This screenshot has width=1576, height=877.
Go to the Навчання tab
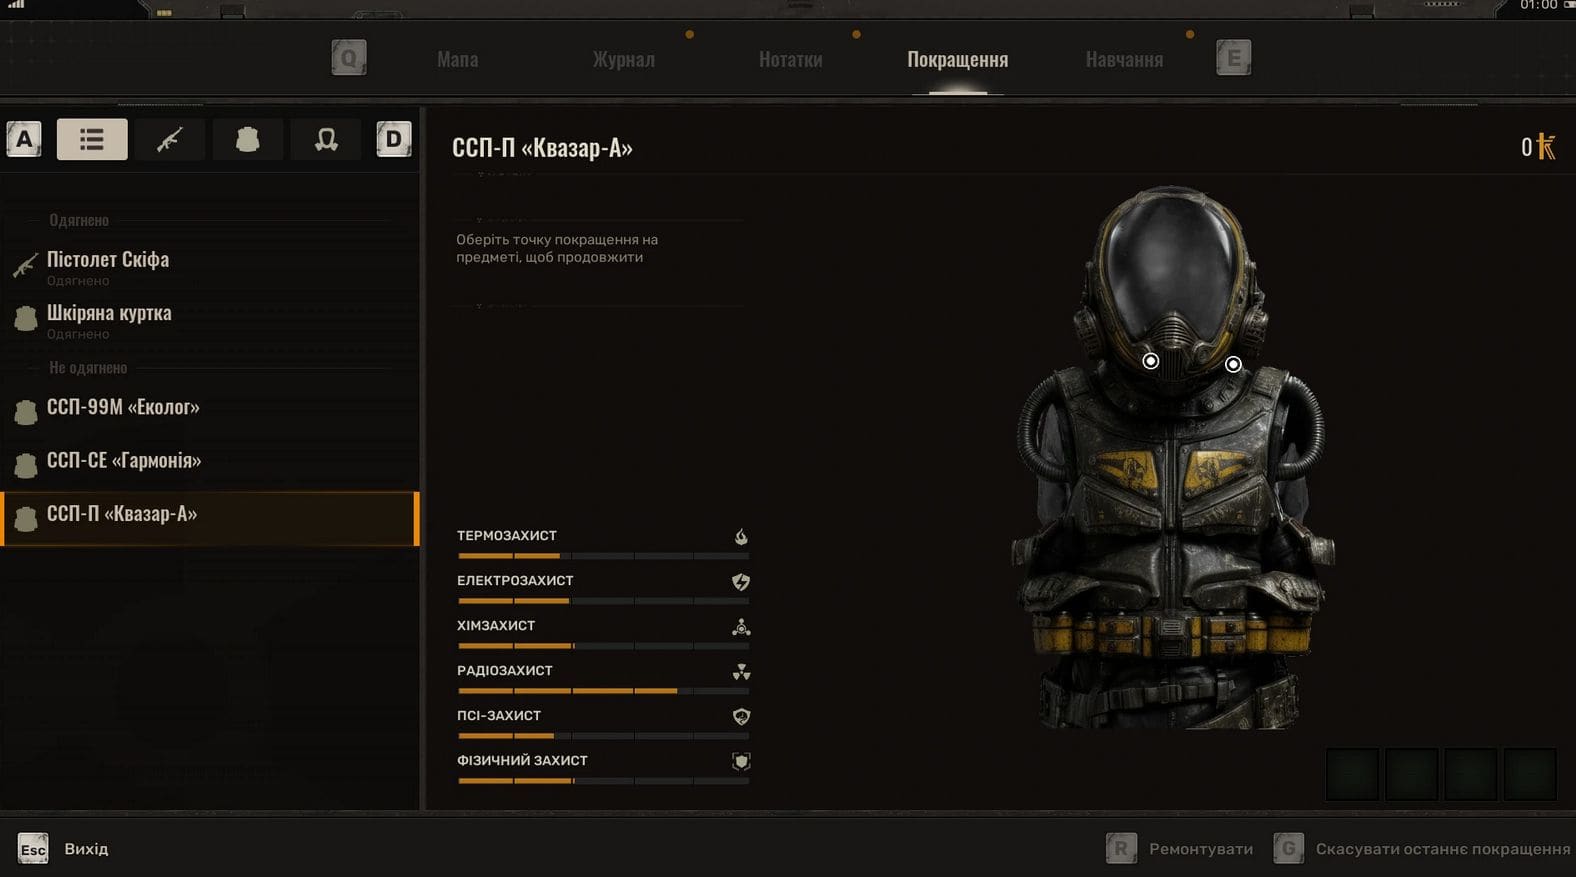[x=1124, y=60]
